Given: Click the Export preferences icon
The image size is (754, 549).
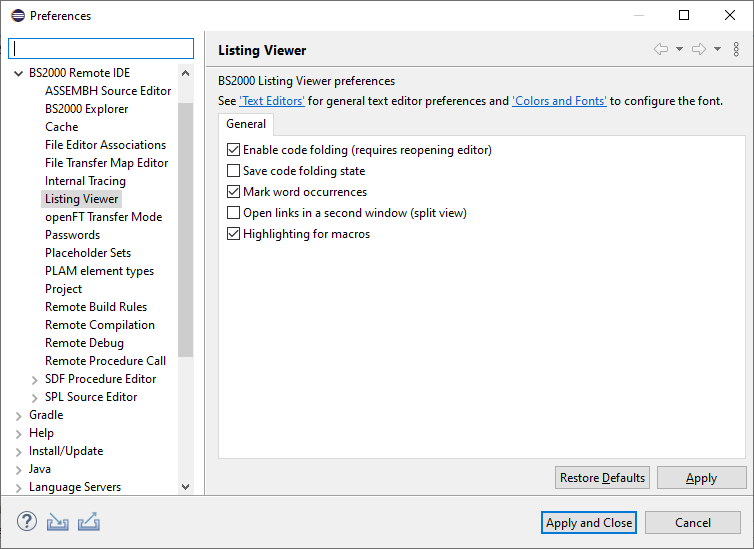Looking at the screenshot, I should (x=89, y=522).
